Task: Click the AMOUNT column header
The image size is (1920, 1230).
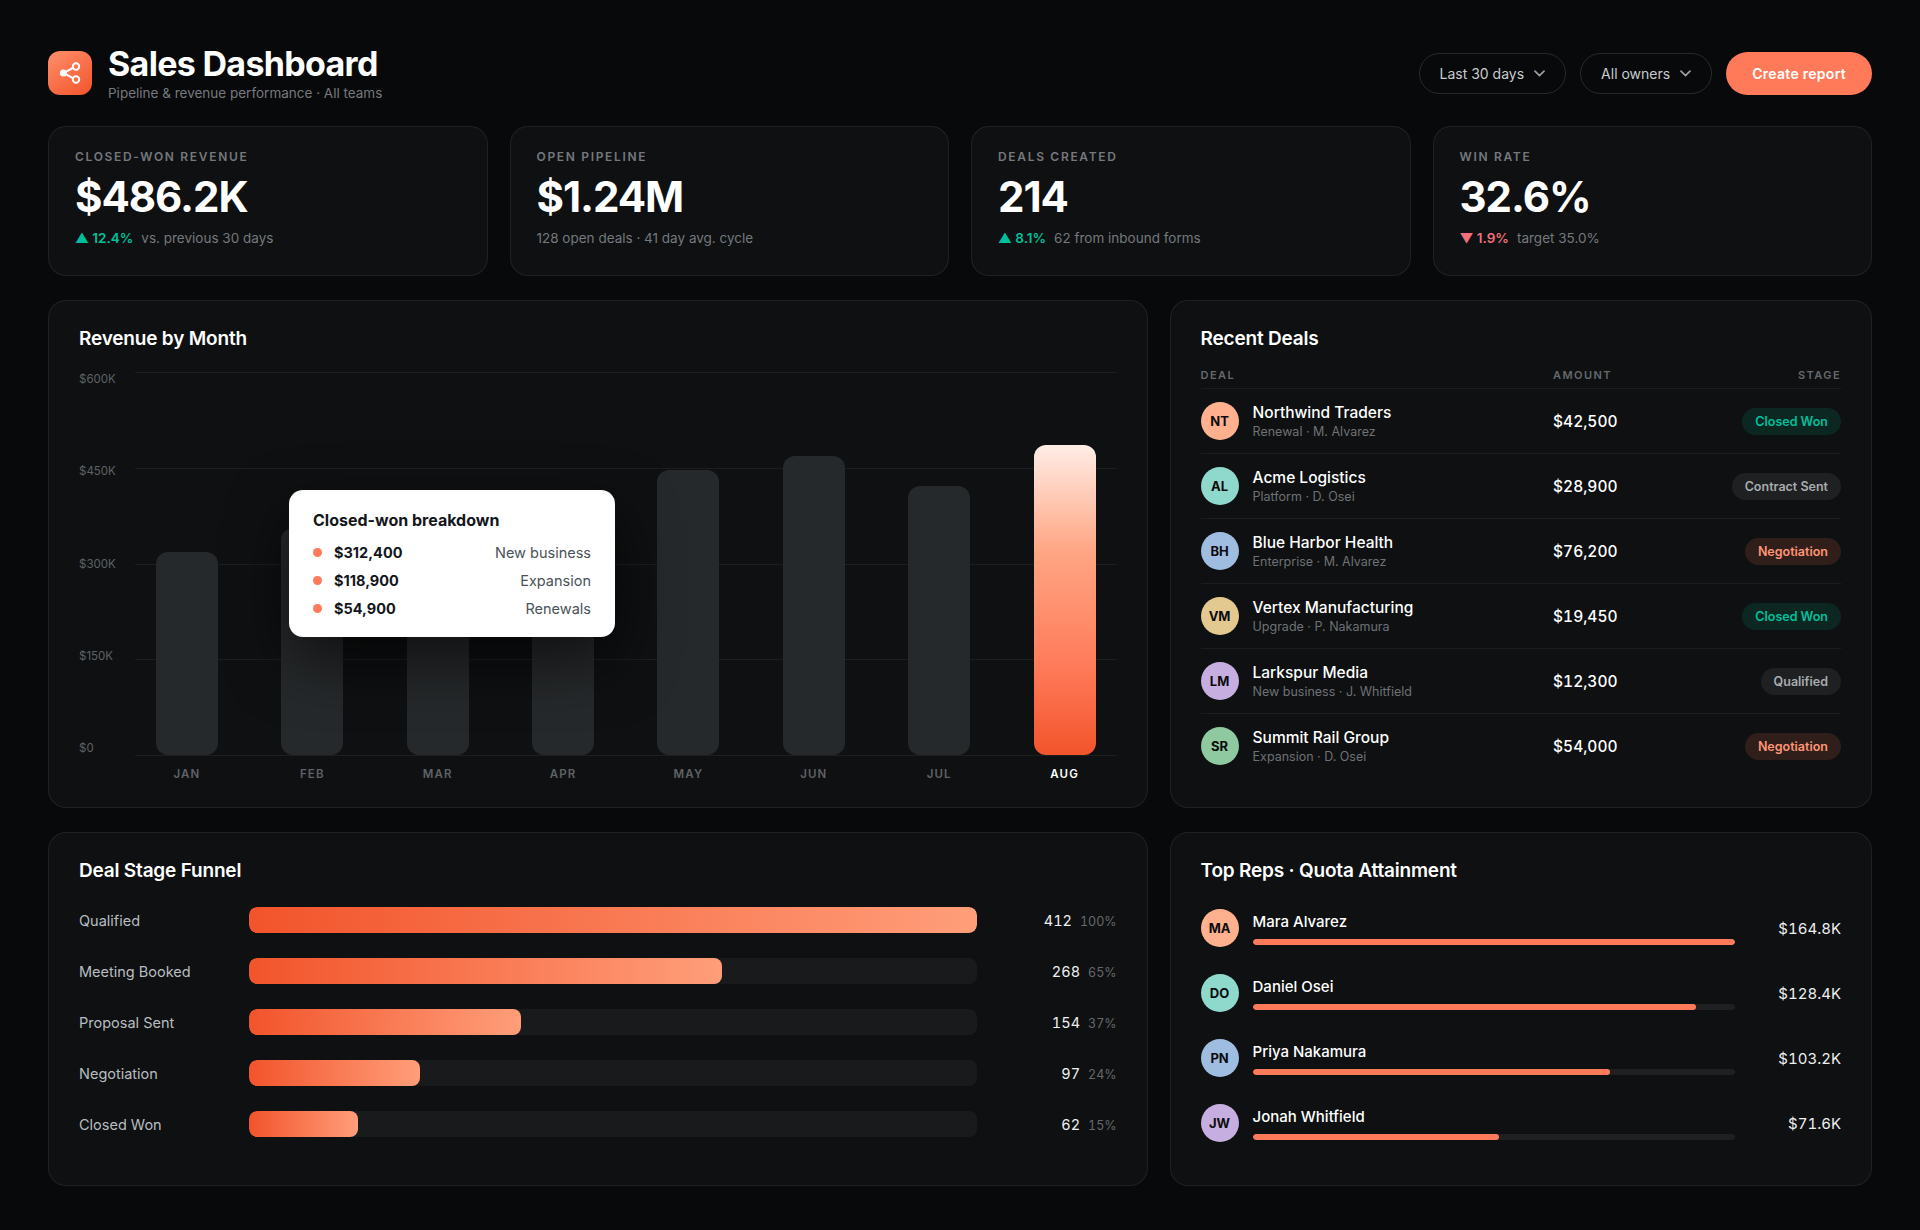Action: [x=1581, y=375]
